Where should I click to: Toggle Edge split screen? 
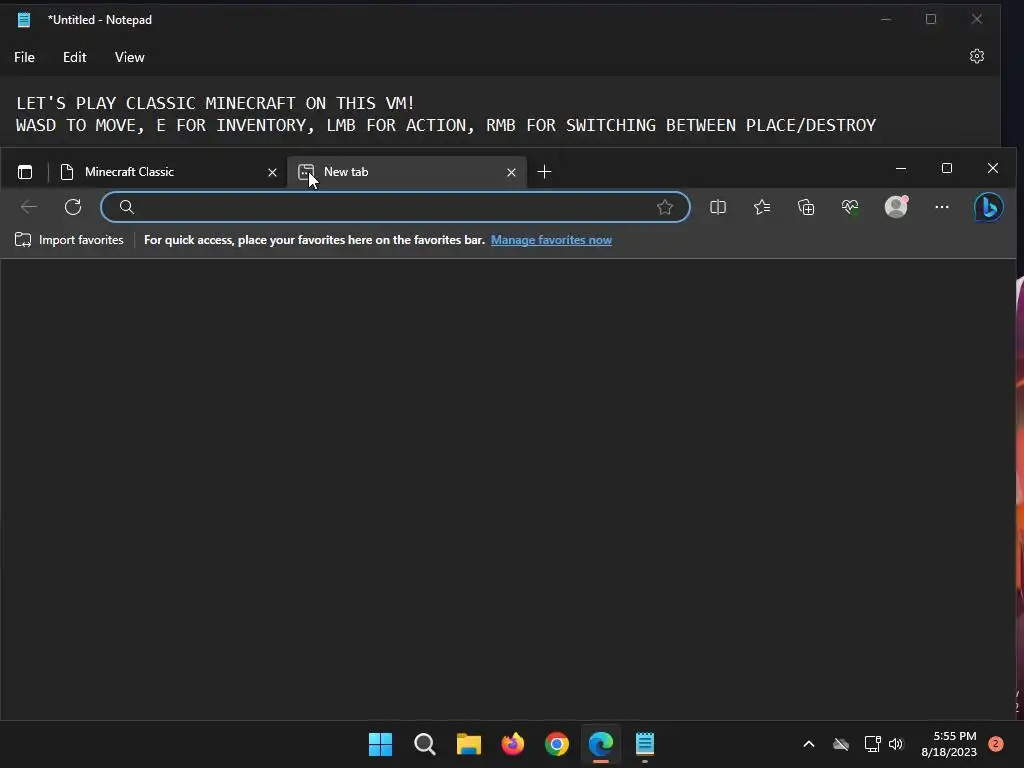point(718,207)
